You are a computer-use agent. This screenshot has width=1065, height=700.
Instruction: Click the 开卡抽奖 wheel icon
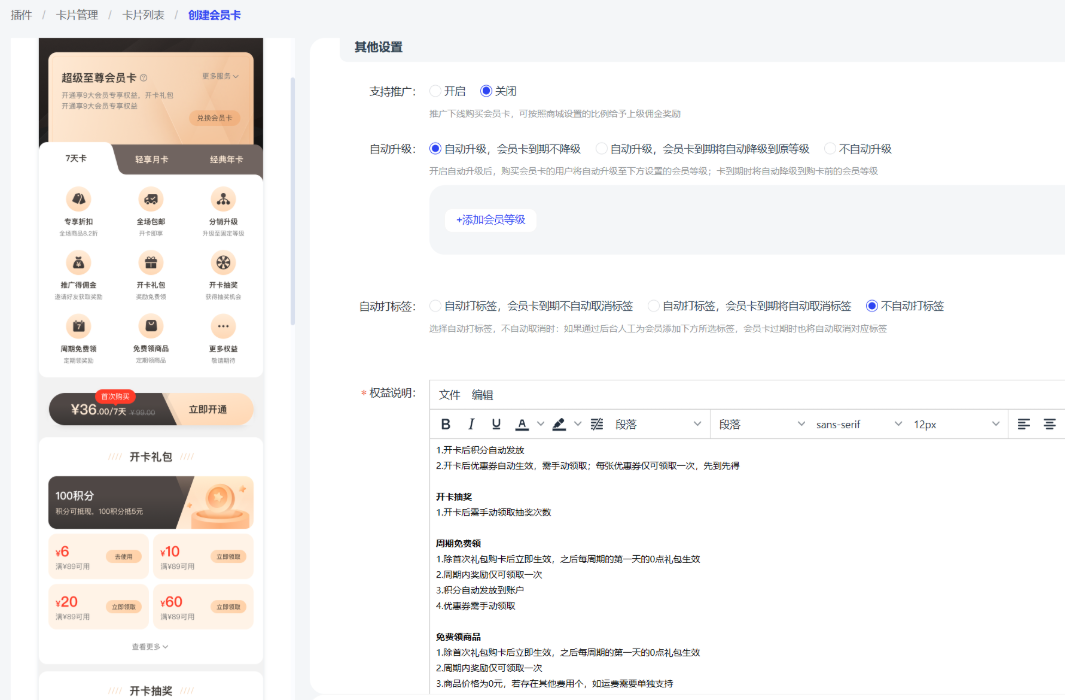pyautogui.click(x=223, y=263)
